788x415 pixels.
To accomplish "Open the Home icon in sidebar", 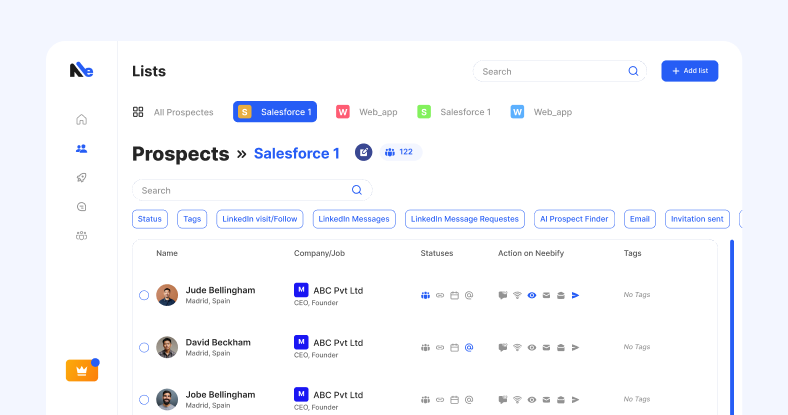I will click(x=81, y=120).
